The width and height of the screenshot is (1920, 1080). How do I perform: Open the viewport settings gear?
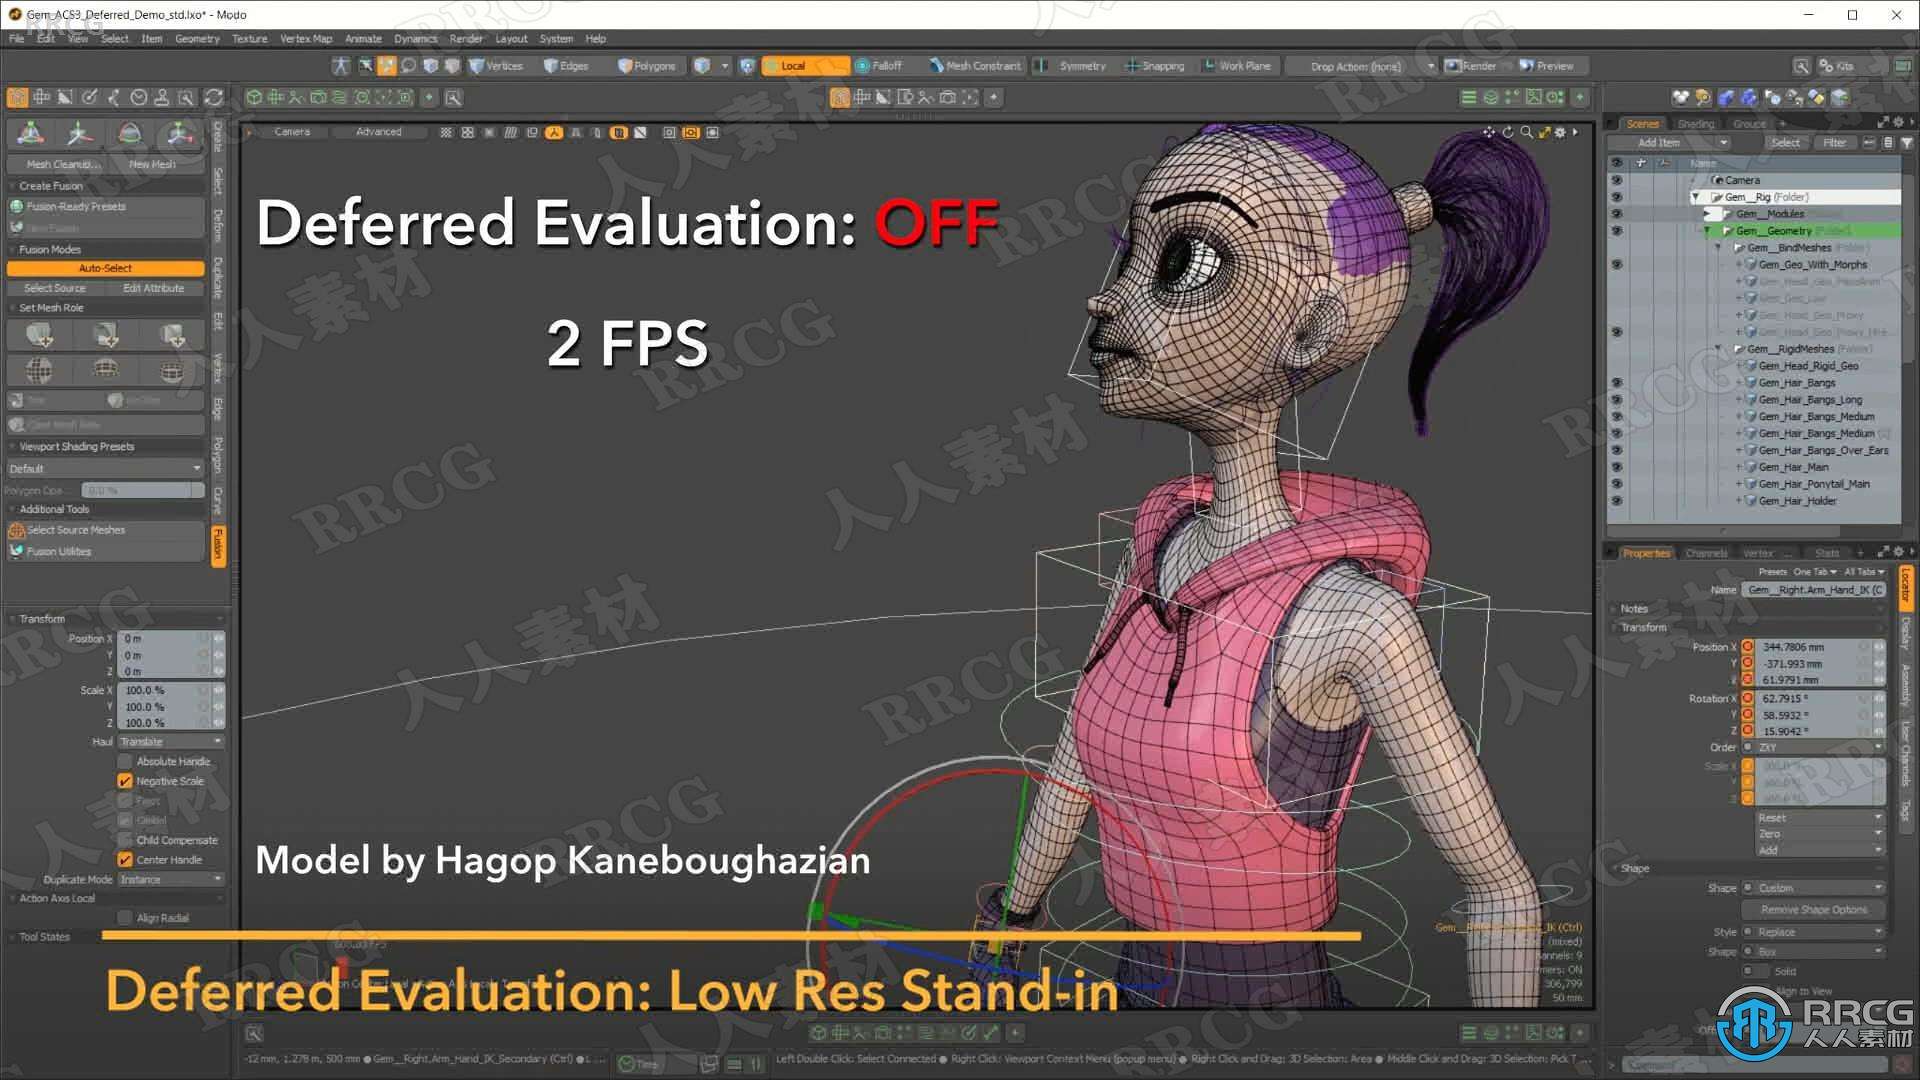pyautogui.click(x=1560, y=132)
